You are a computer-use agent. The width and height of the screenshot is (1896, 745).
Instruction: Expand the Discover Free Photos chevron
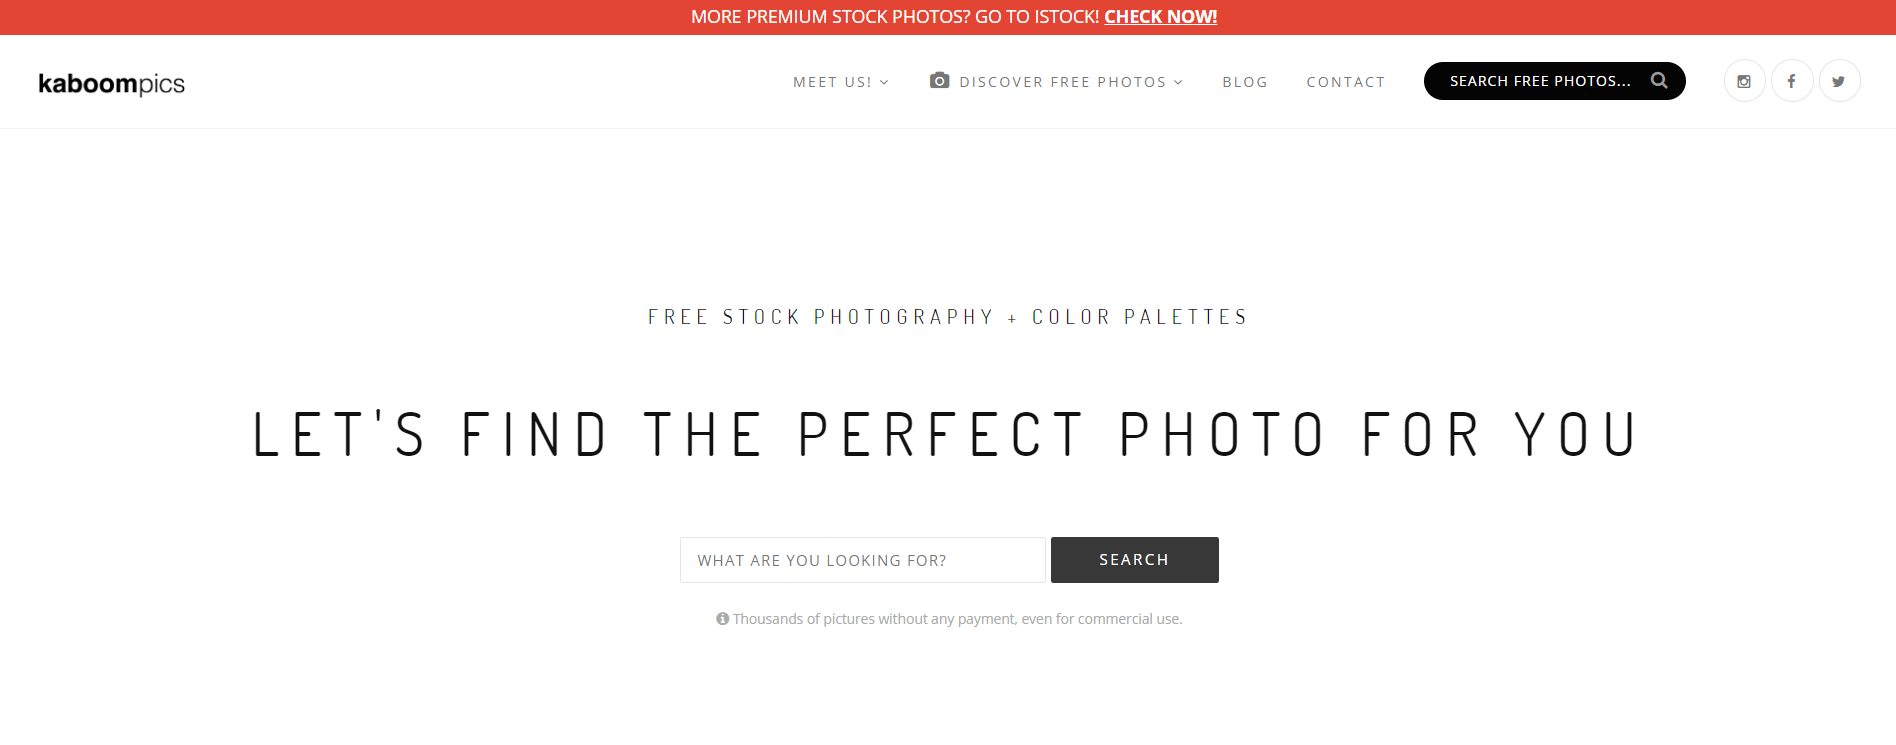coord(1179,82)
